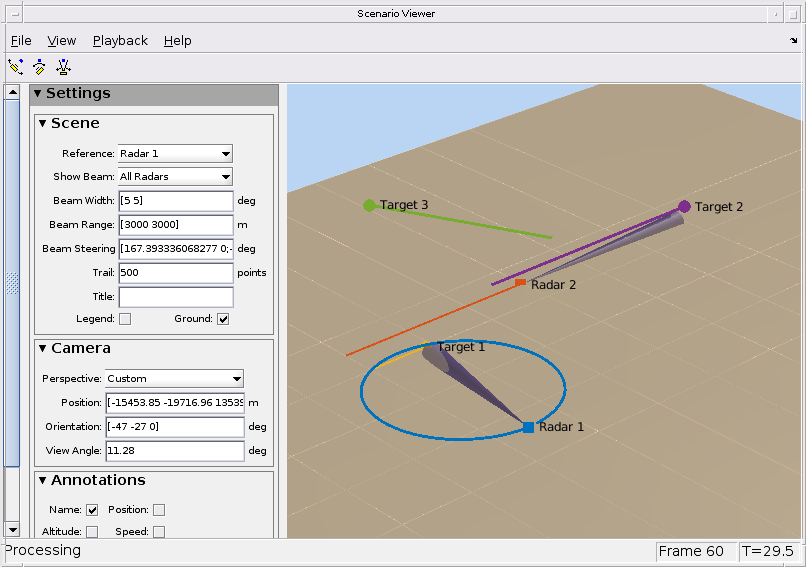Click the settings scrollbar down arrow
This screenshot has height=567, width=806.
(x=13, y=529)
